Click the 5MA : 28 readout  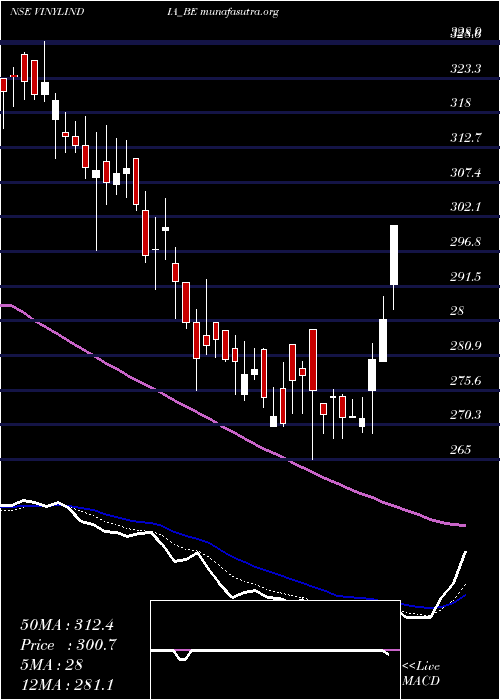click(x=51, y=665)
